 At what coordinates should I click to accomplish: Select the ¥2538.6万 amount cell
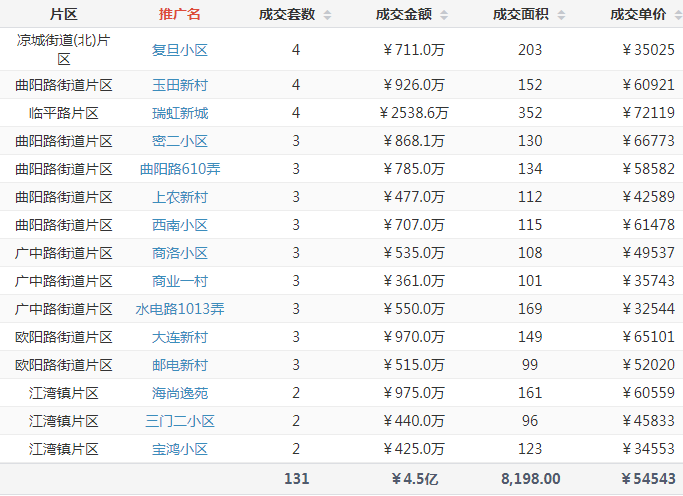point(414,113)
